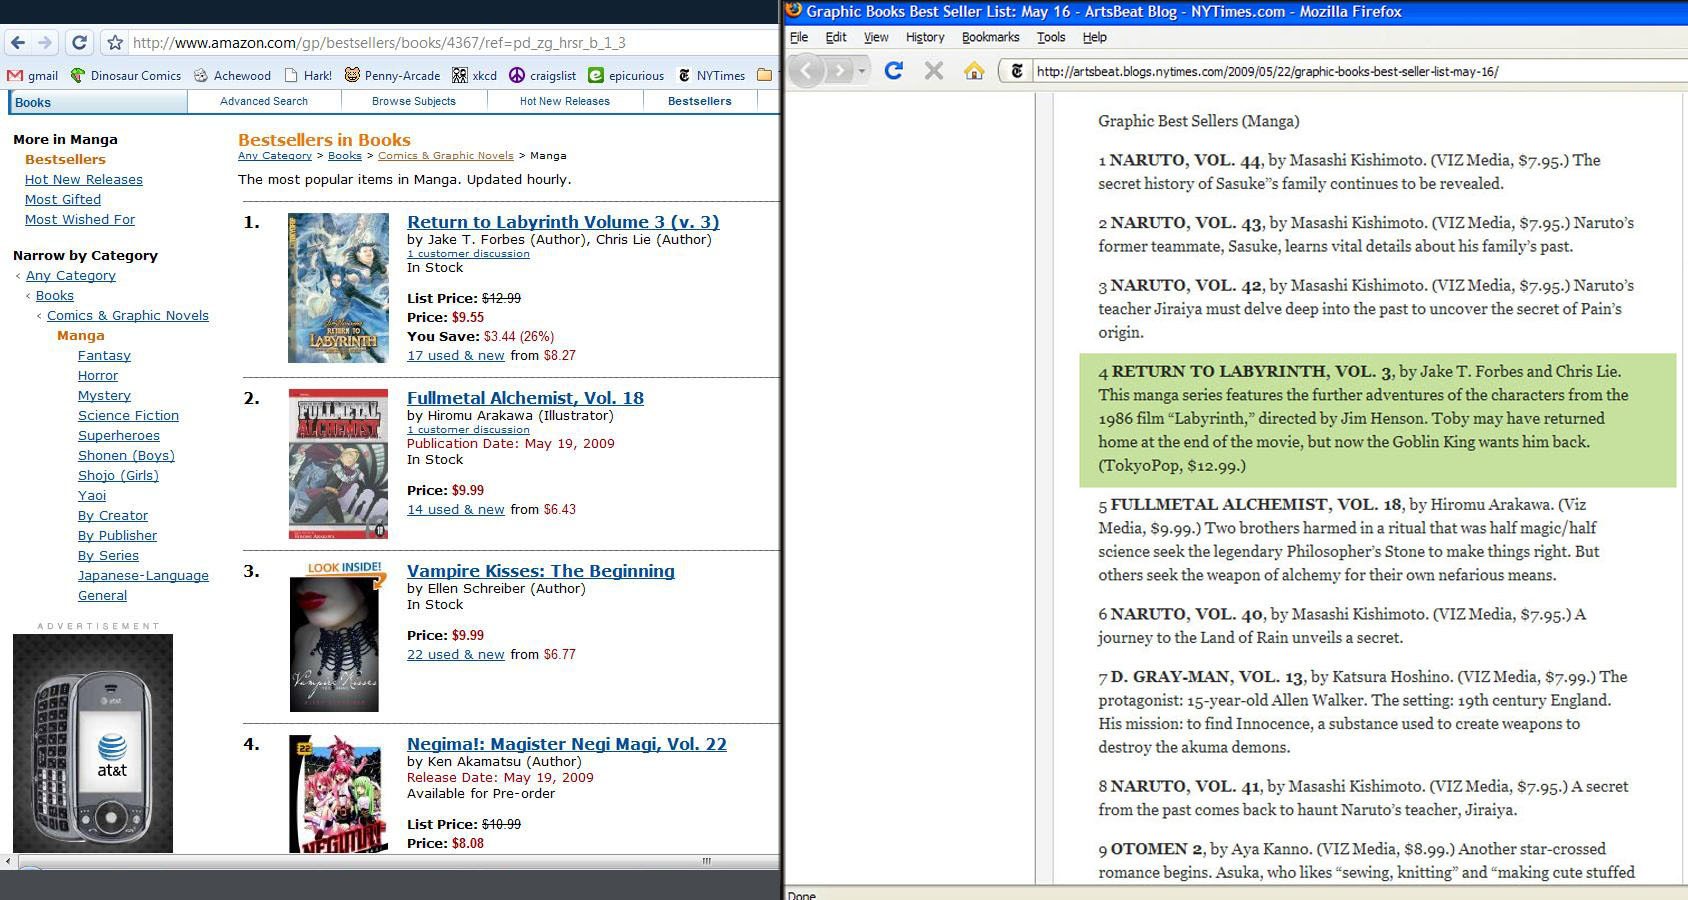The image size is (1688, 900).
Task: Open the NYTimes bookmark in Chrome
Action: tap(711, 75)
